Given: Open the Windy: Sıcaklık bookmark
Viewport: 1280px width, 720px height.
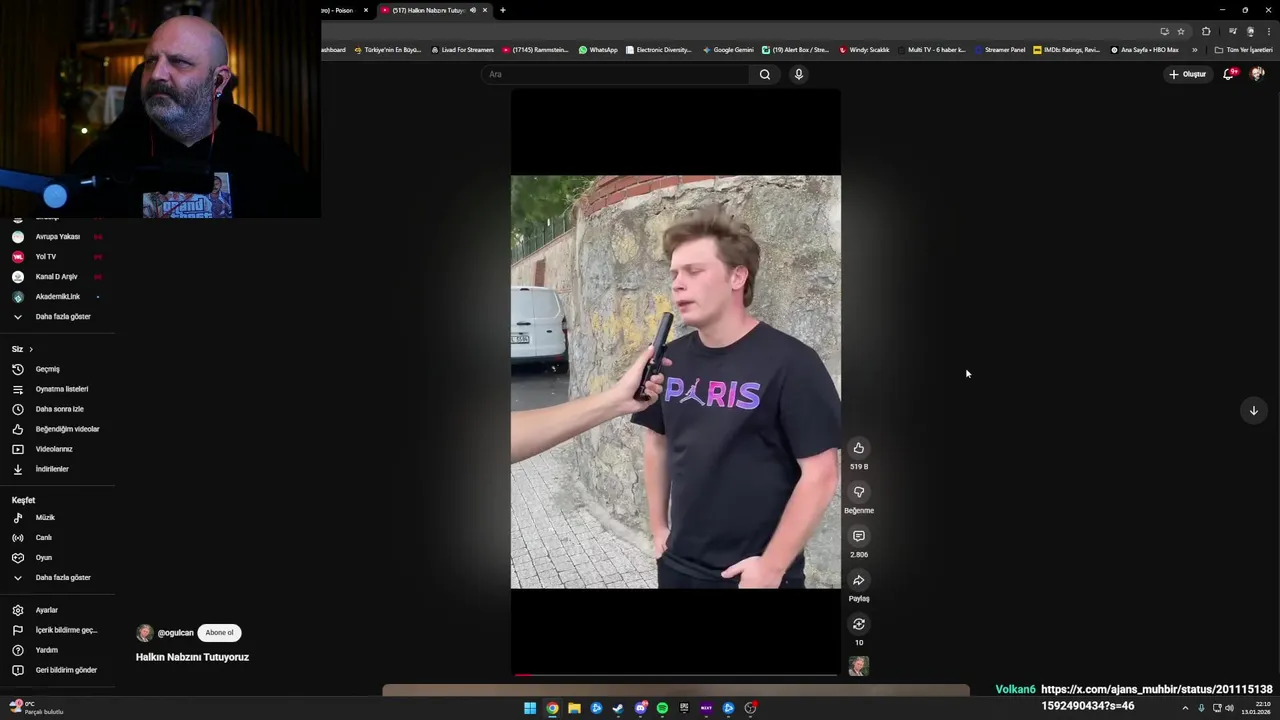Looking at the screenshot, I should point(864,50).
